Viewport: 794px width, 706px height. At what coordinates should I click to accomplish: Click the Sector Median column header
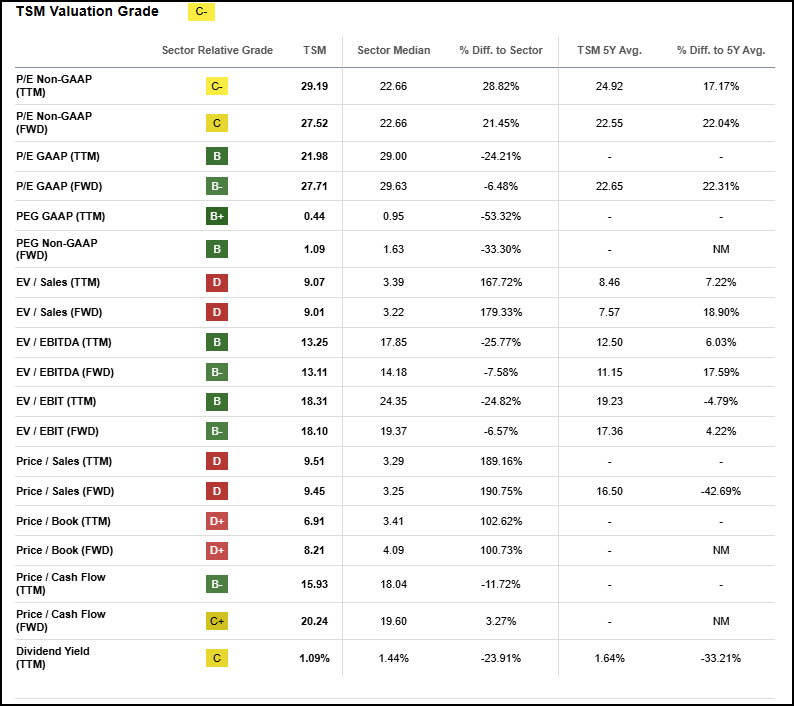[x=394, y=50]
